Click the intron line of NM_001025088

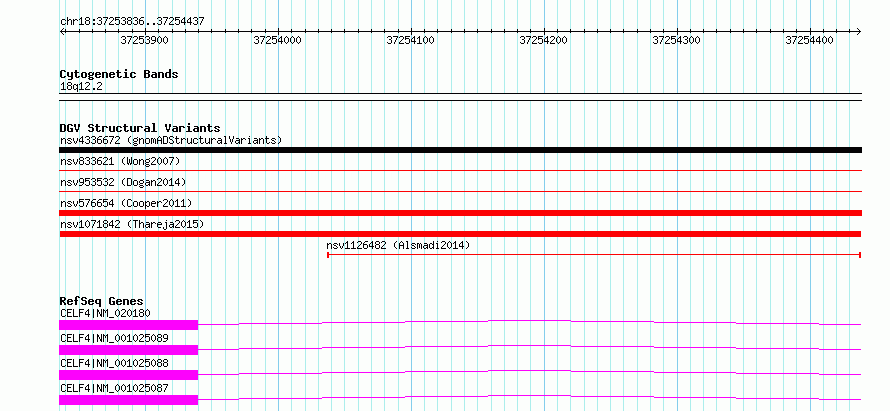click(530, 371)
